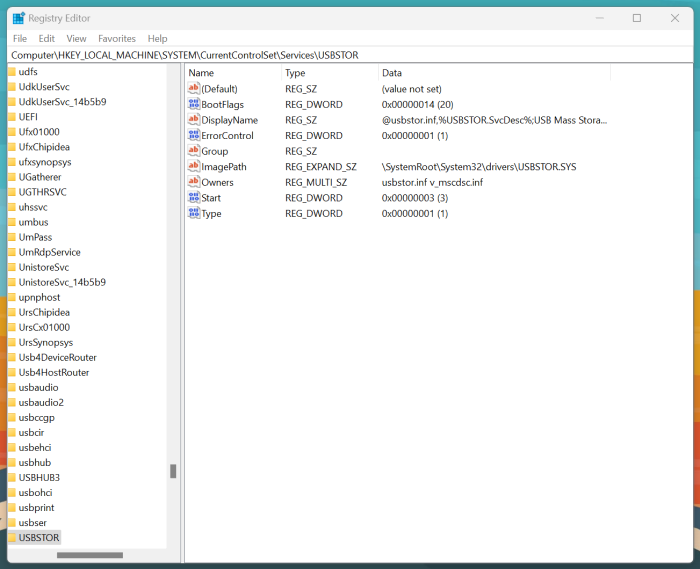This screenshot has width=700, height=569.
Task: Click the UEFI folder icon
Action: click(12, 116)
